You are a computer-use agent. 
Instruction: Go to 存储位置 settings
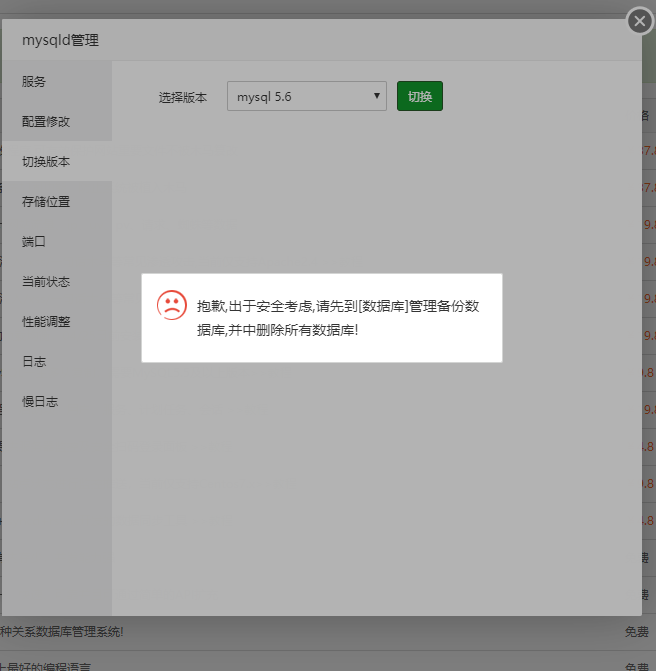click(57, 202)
